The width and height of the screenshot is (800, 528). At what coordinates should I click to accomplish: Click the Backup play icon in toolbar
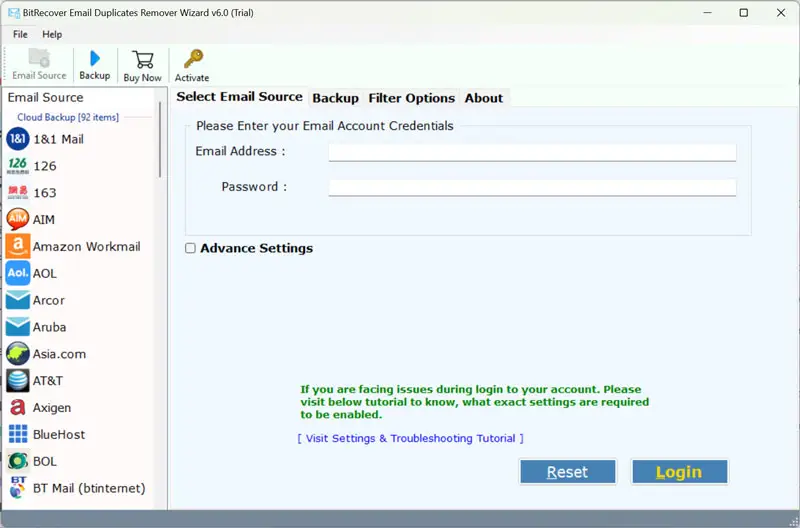pos(94,58)
